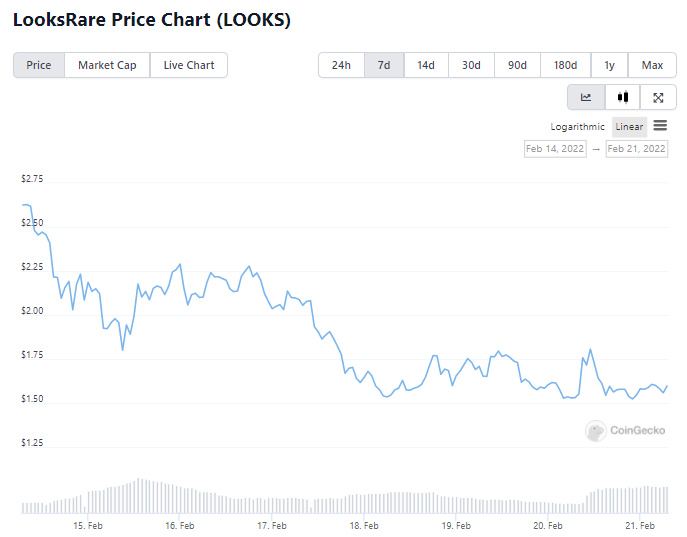View 1y price history
Screen dimensions: 687x537
(x=609, y=65)
